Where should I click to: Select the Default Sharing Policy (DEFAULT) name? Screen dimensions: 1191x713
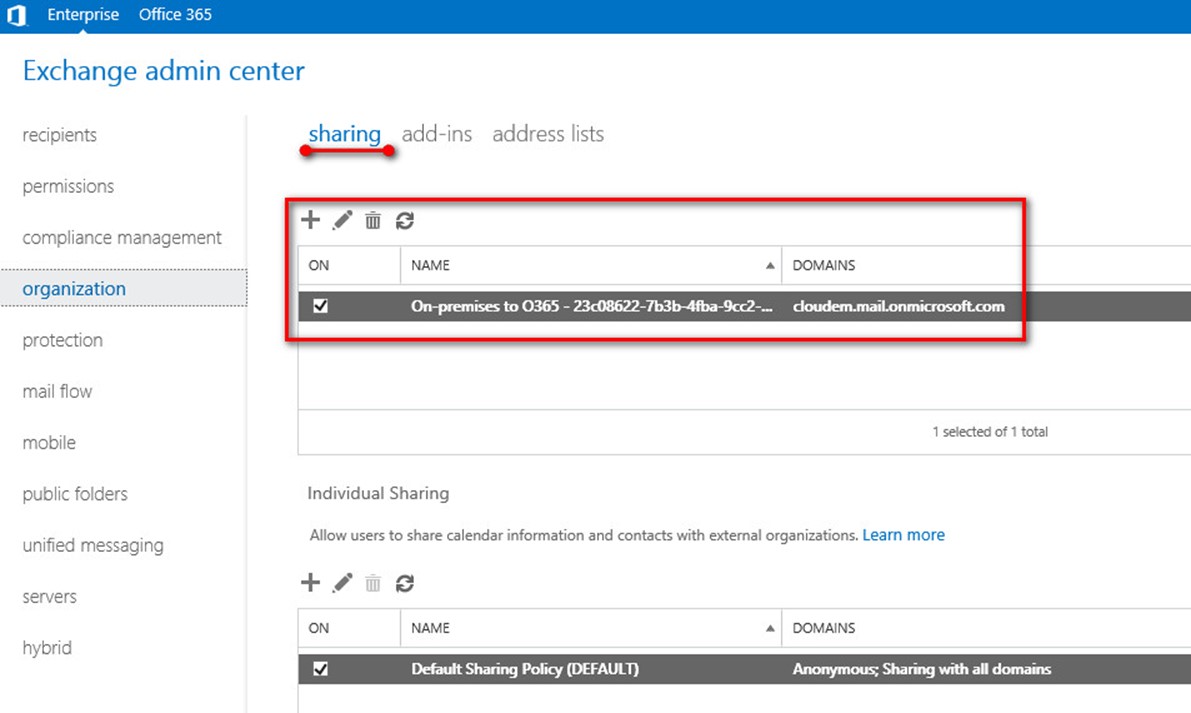click(x=525, y=669)
